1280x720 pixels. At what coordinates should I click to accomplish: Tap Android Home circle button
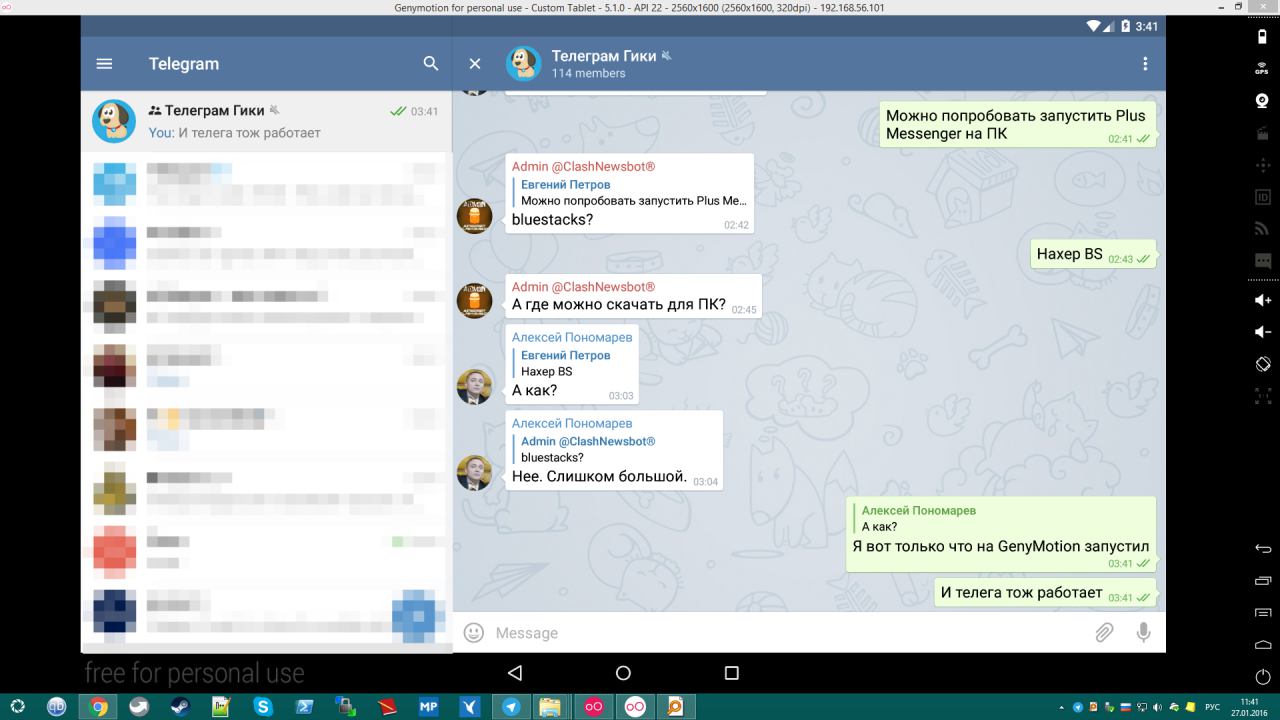[x=623, y=673]
